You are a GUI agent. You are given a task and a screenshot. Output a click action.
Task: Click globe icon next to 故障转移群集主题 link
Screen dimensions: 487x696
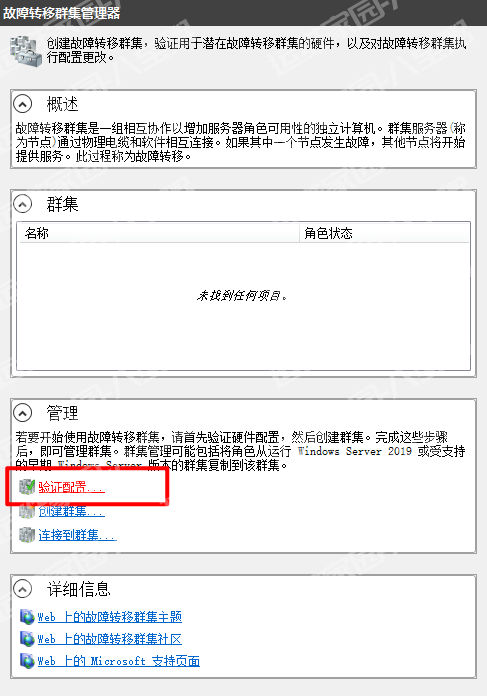(27, 617)
